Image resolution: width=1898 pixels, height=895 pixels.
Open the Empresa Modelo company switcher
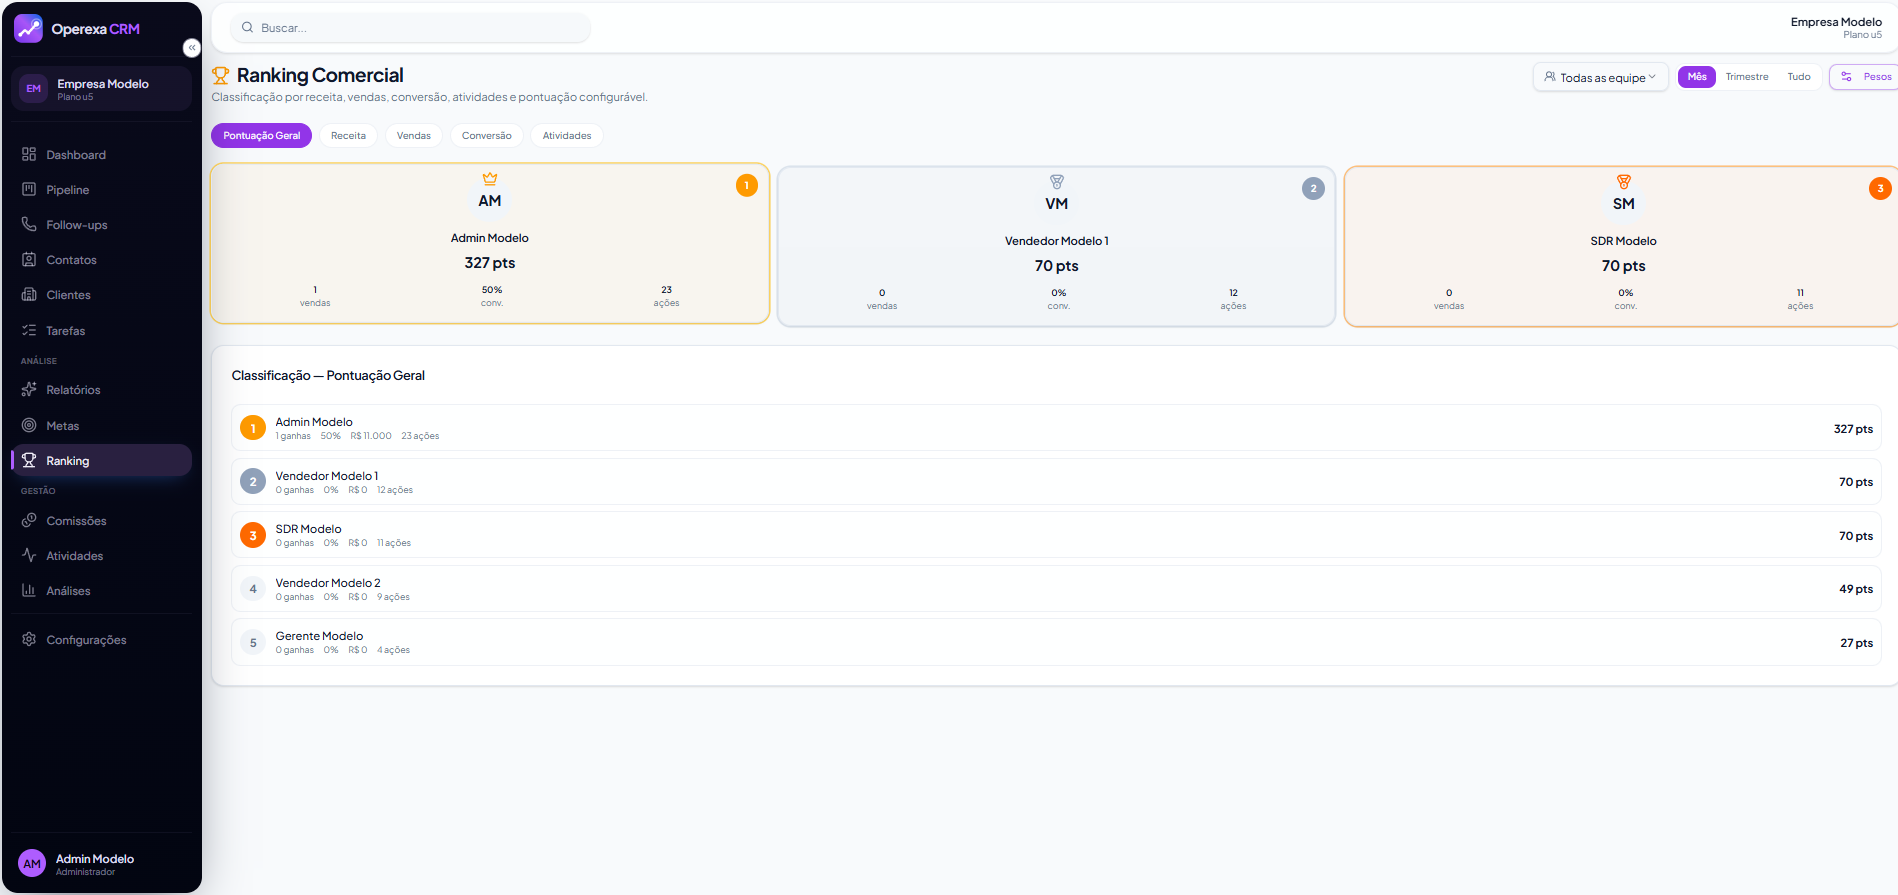coord(101,89)
